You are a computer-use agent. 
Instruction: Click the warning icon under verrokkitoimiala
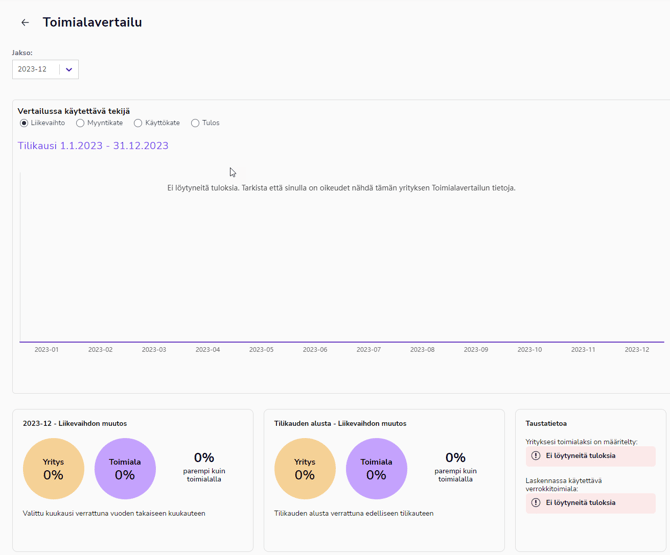(536, 503)
